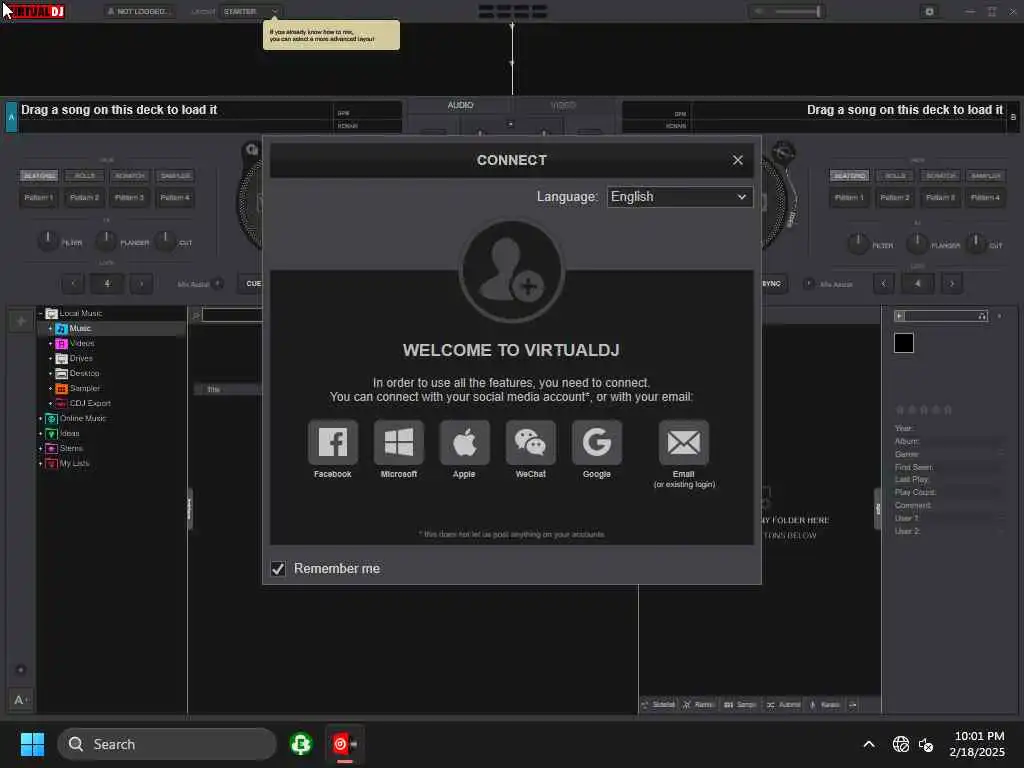Trigger Pattern 2 pad on left deck
The width and height of the screenshot is (1024, 768).
(84, 197)
